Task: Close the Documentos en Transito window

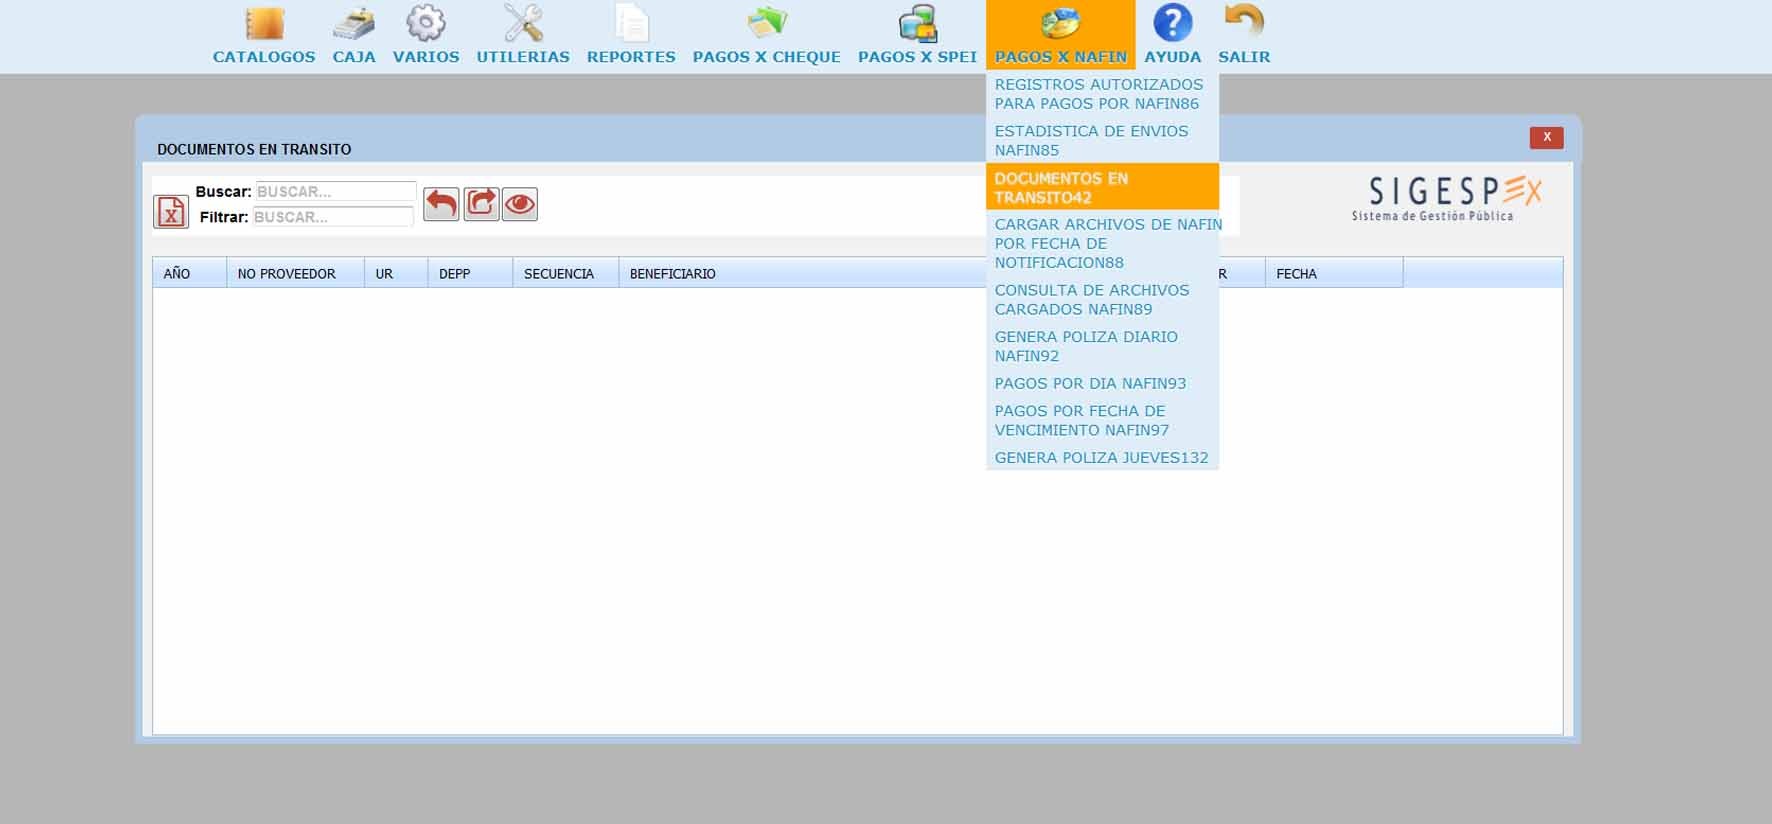Action: click(x=1546, y=137)
